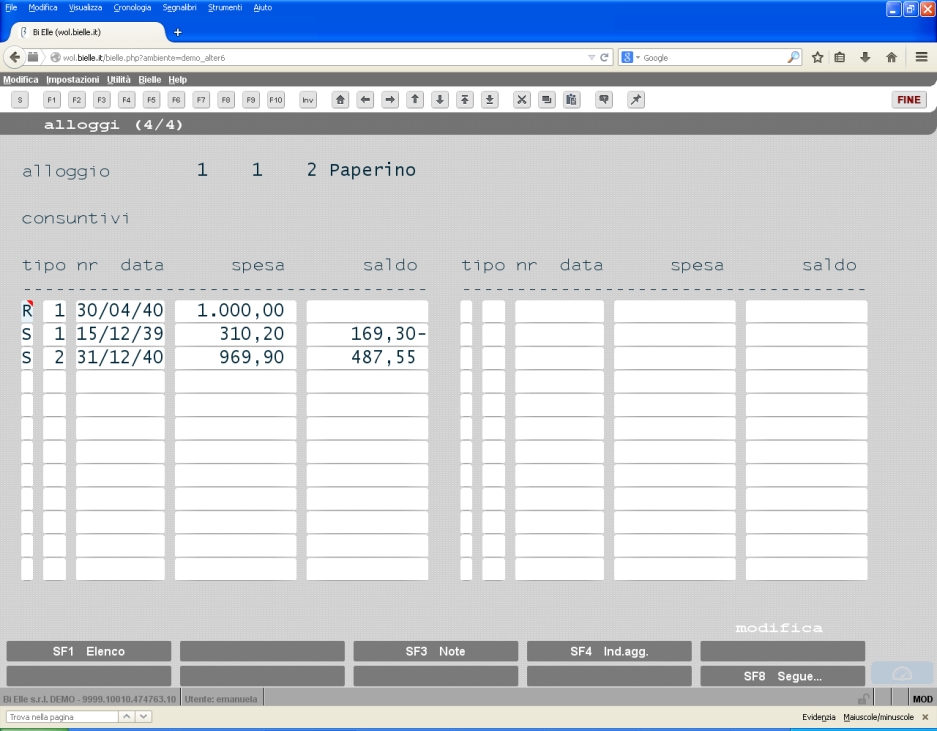
Task: Expand the URL bar history dropdown
Action: point(591,57)
